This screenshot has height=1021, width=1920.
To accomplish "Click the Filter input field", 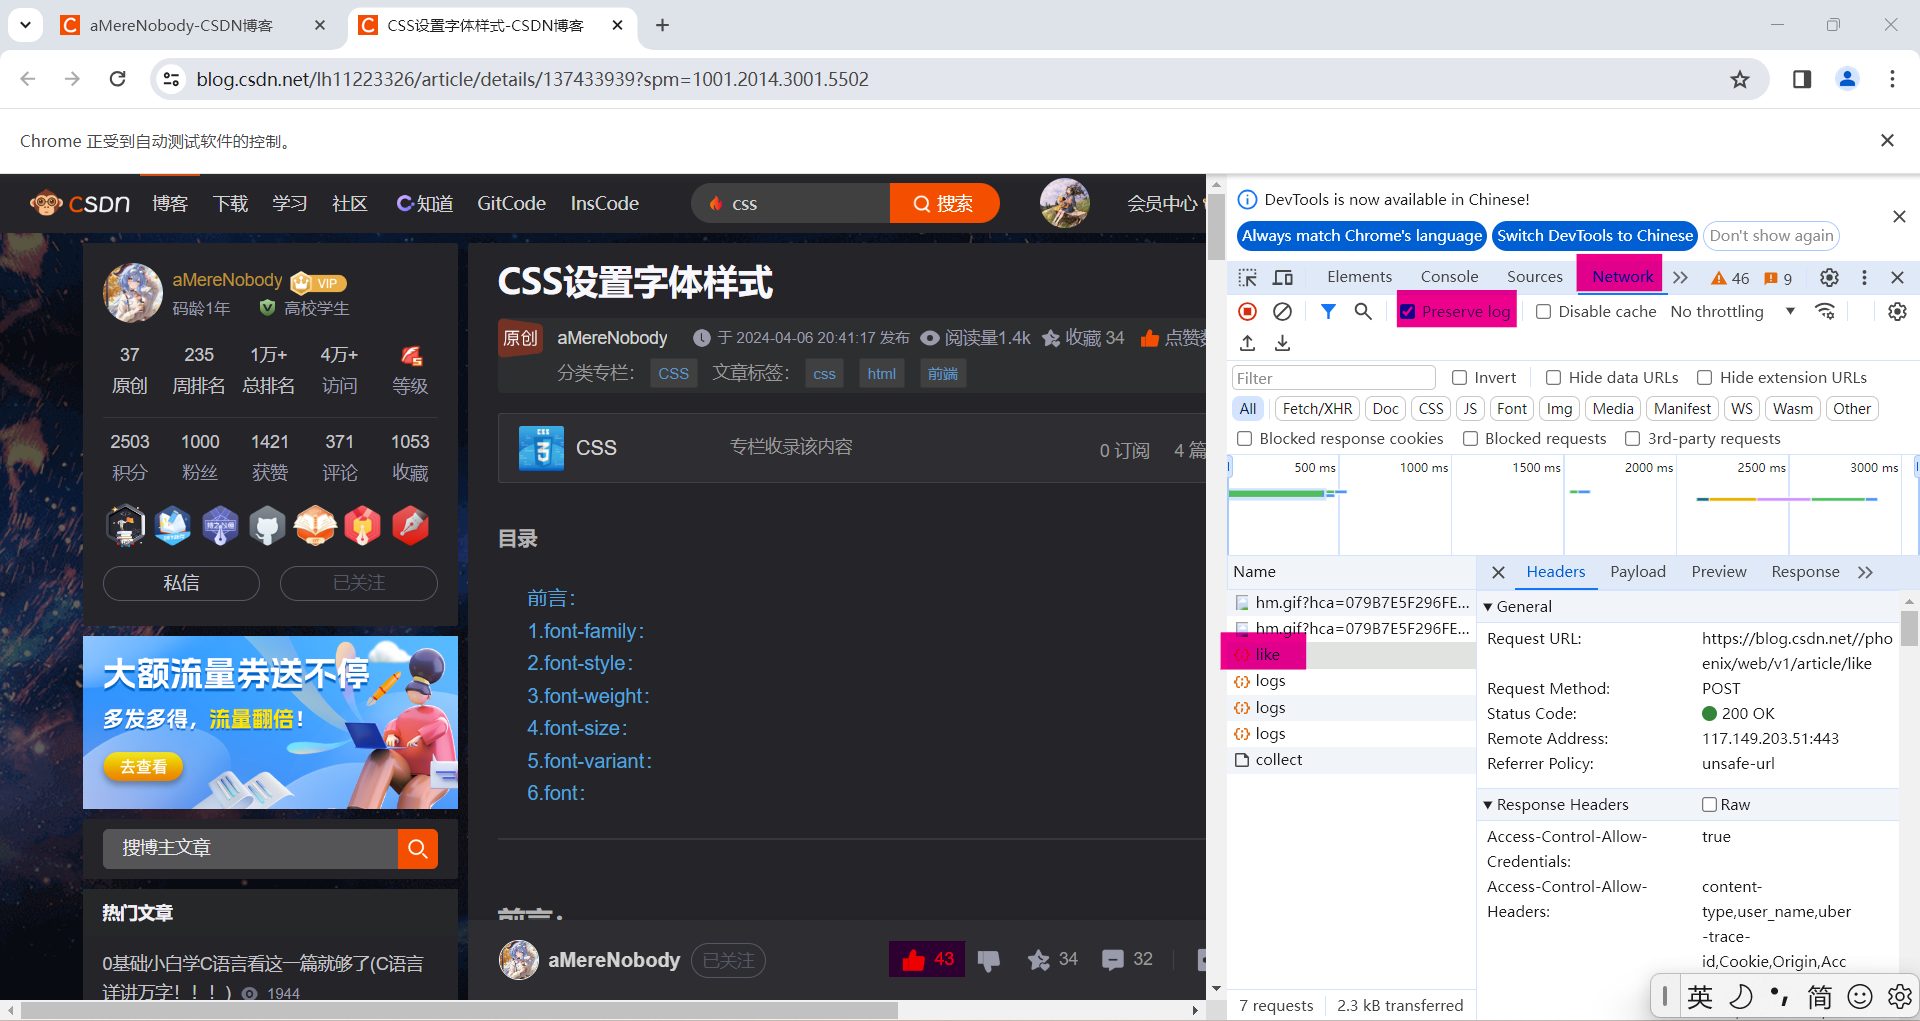I will [x=1334, y=378].
